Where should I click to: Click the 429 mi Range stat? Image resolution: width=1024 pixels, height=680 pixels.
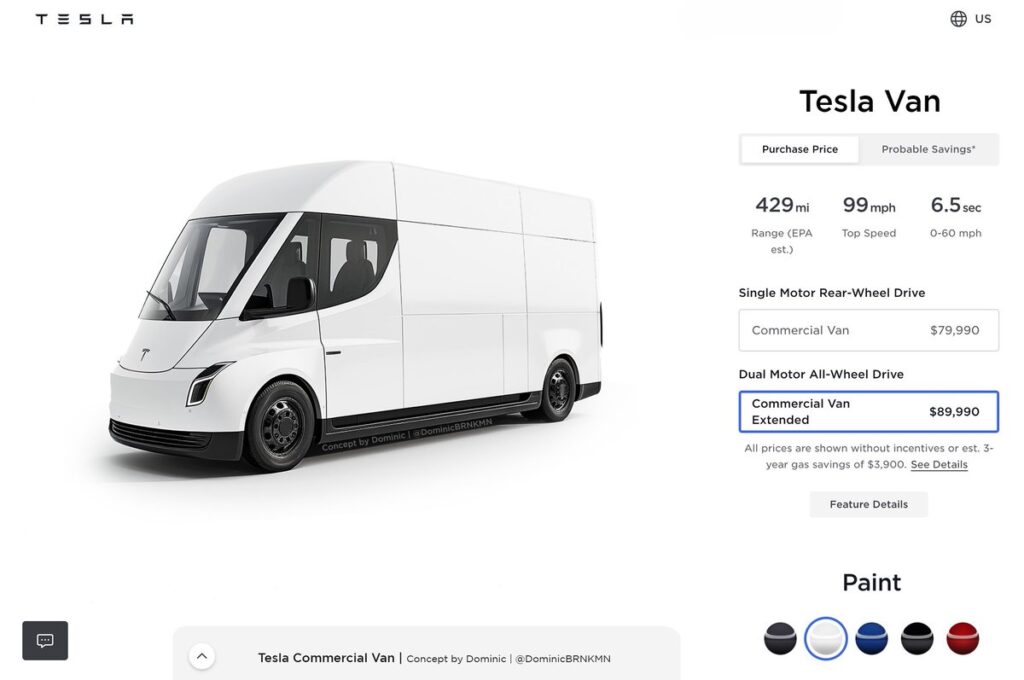[781, 205]
